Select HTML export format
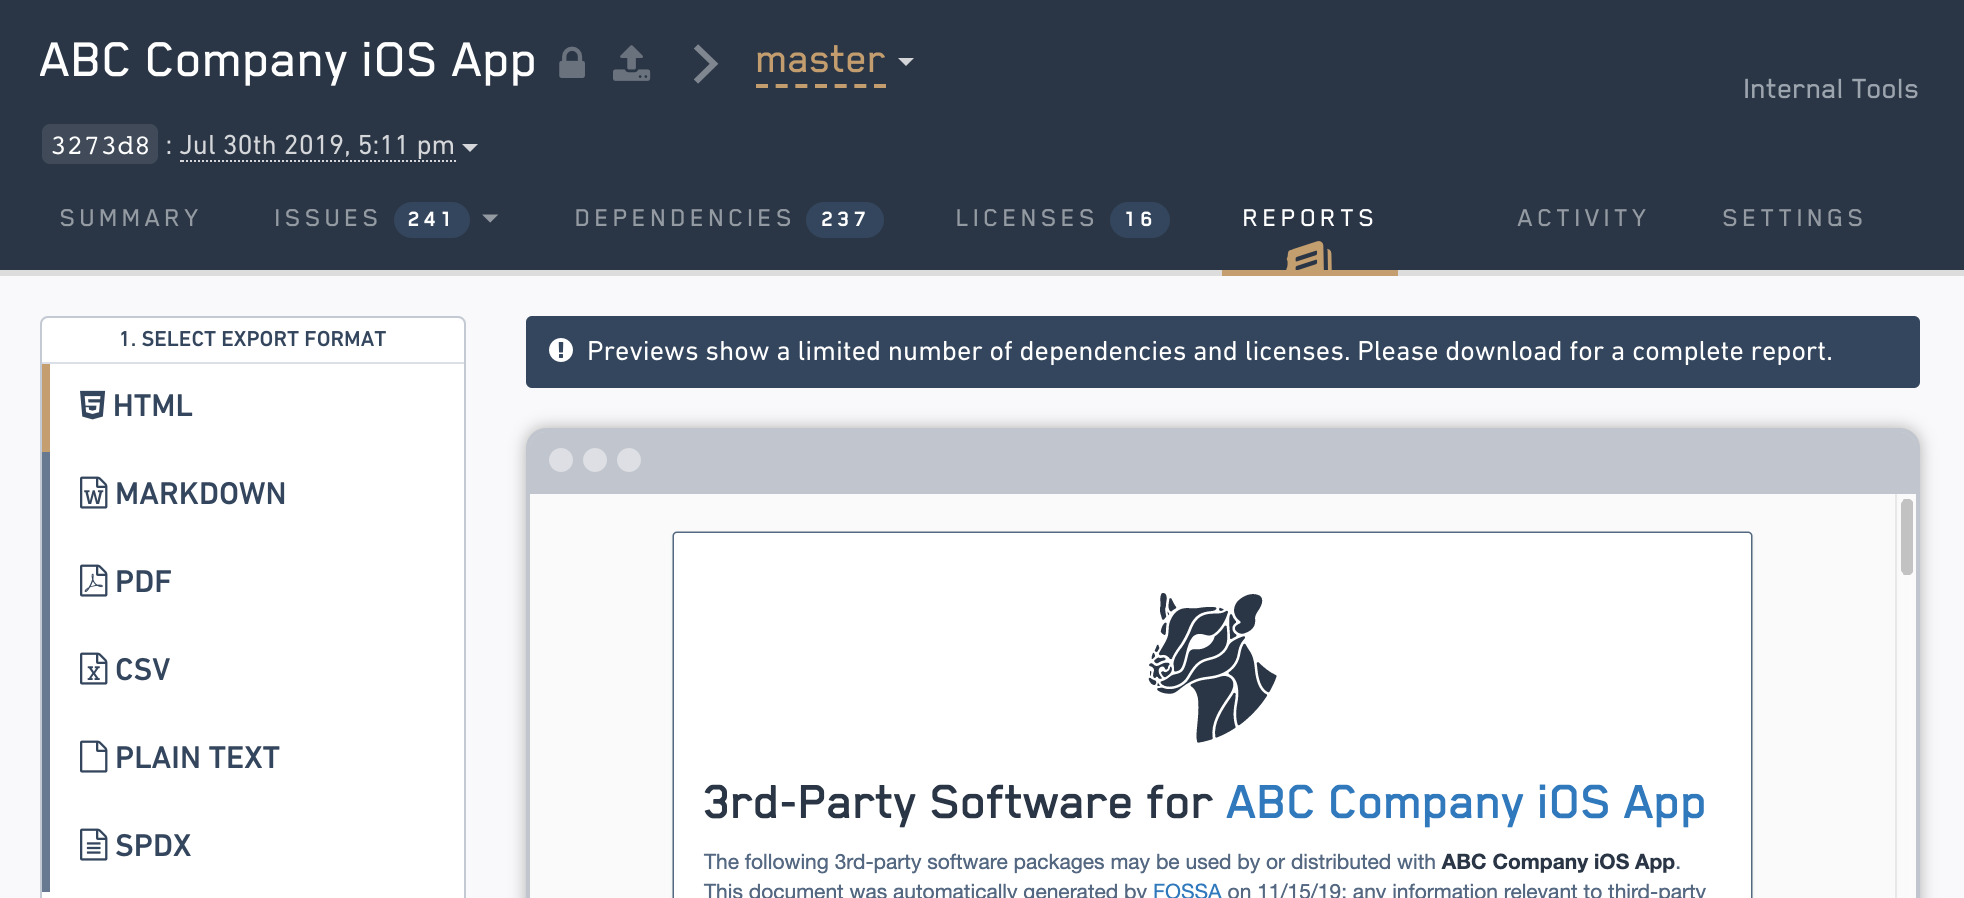The width and height of the screenshot is (1964, 898). (x=257, y=406)
